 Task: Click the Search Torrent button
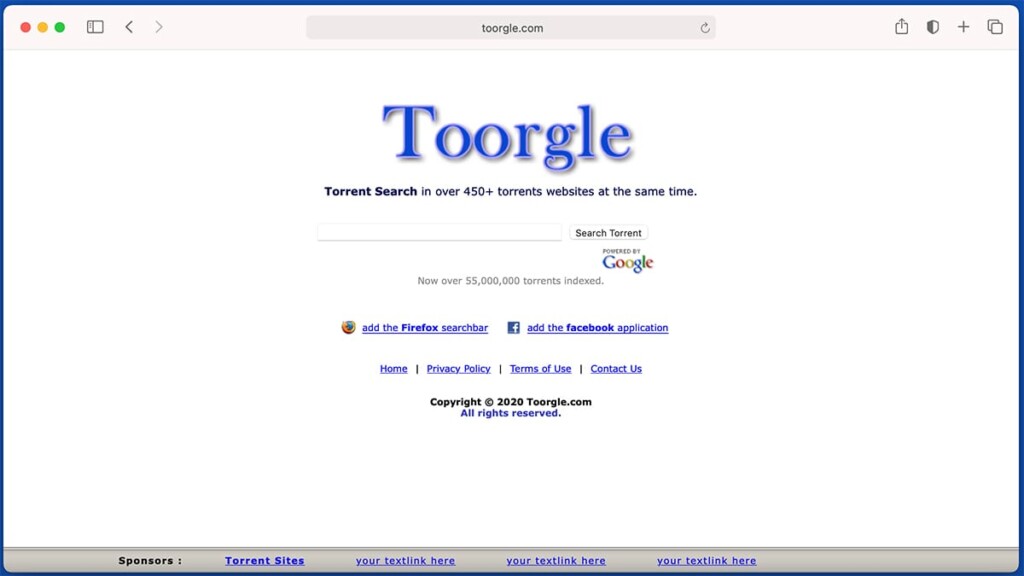point(608,232)
